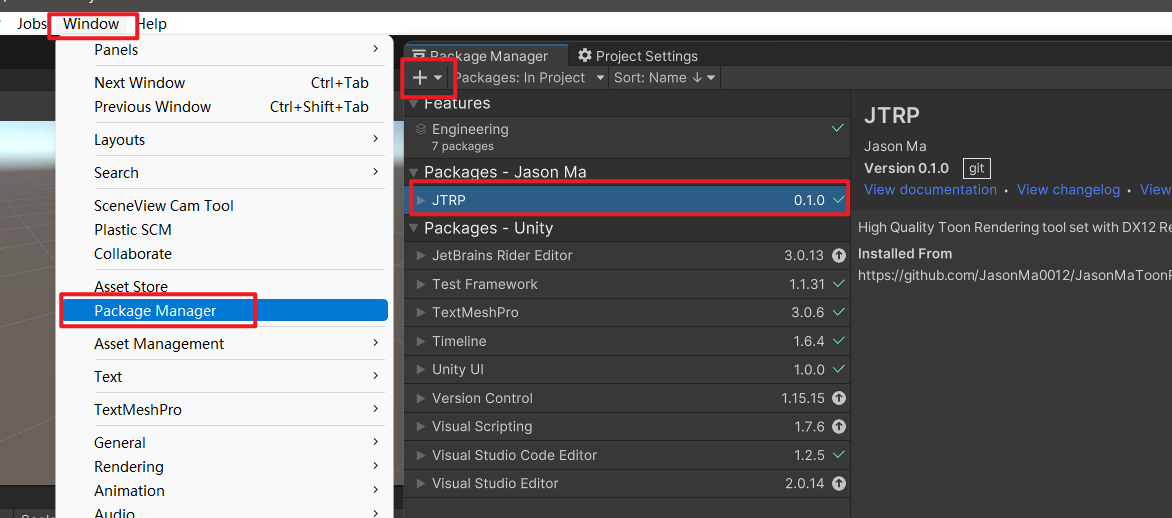Click the Jason Ma author name
Image resolution: width=1172 pixels, height=518 pixels.
(895, 147)
